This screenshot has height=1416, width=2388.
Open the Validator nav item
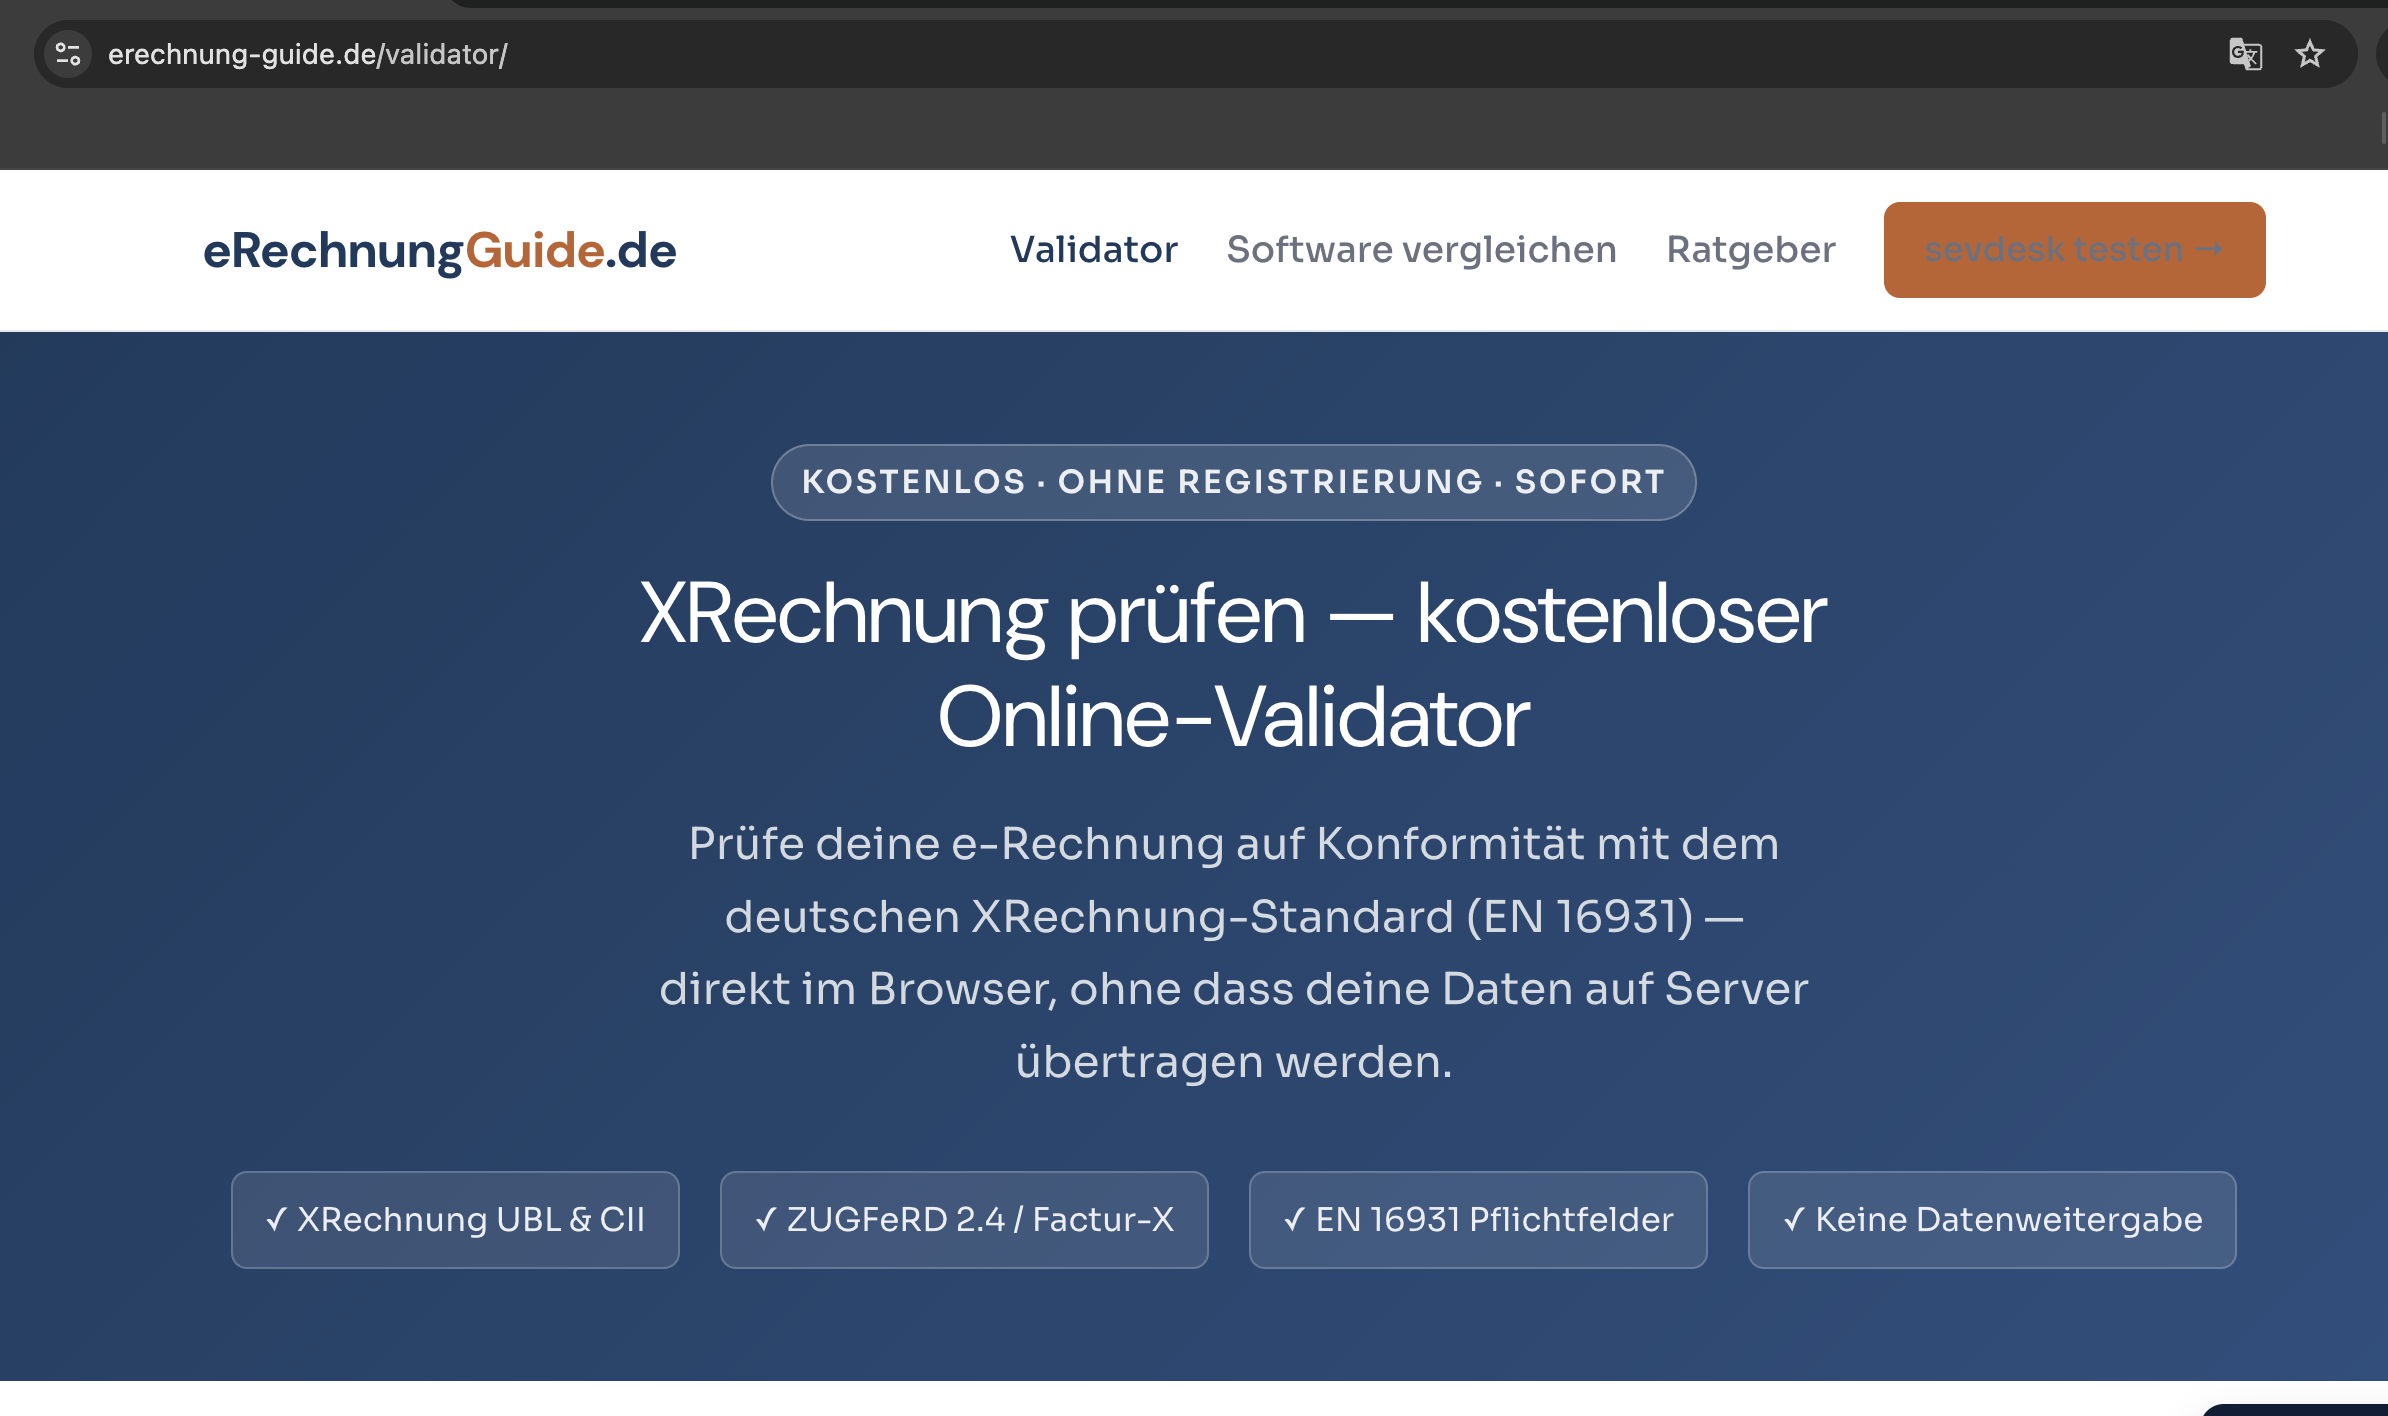1093,250
